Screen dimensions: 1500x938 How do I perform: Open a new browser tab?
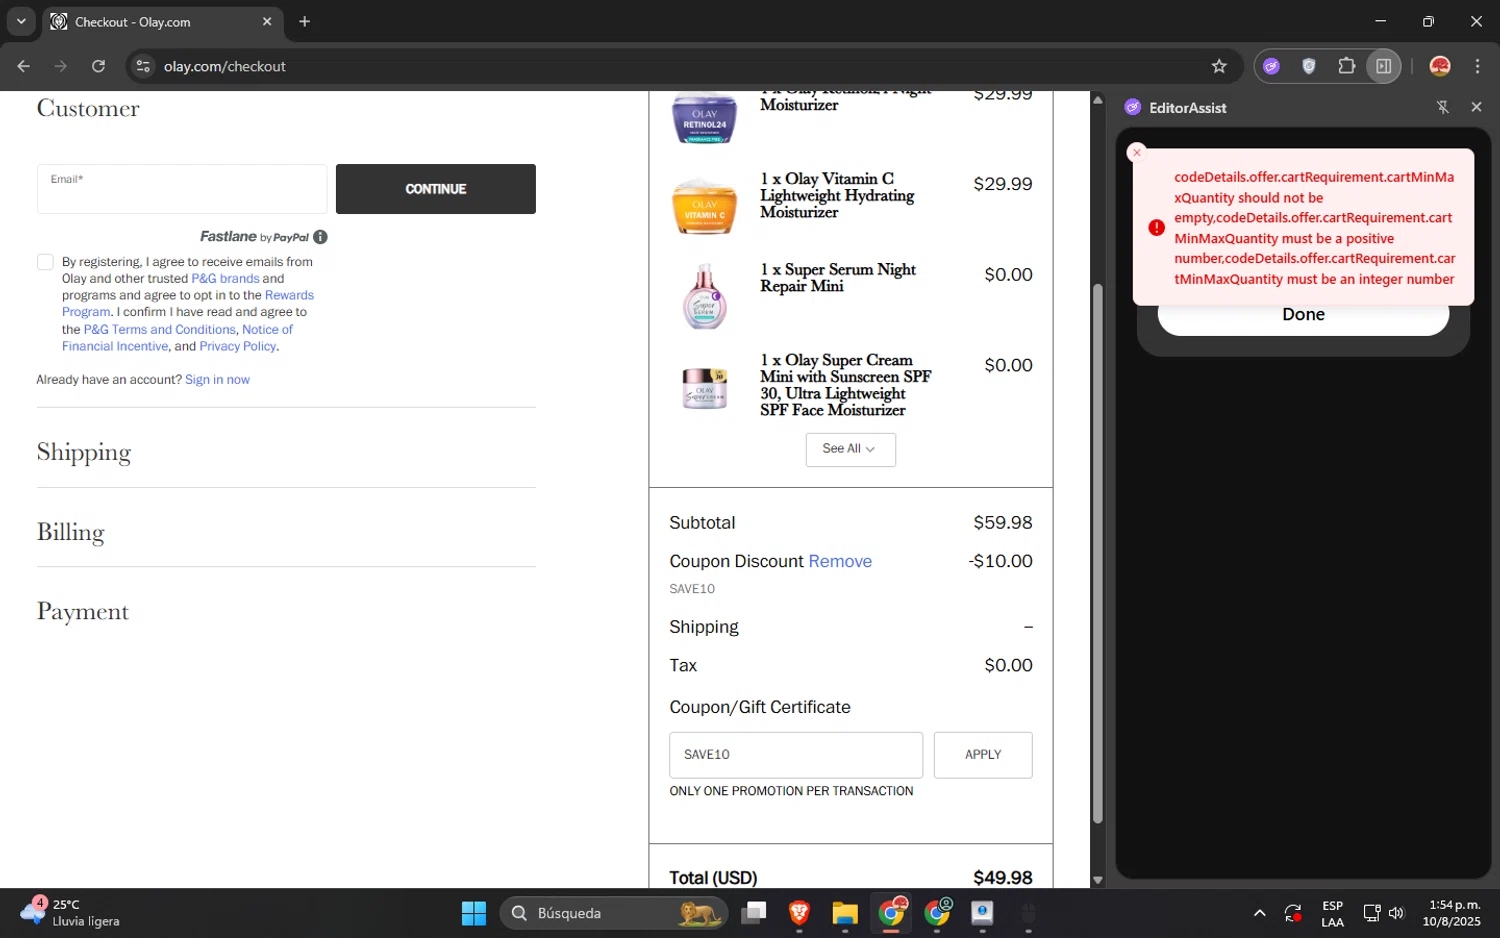point(305,21)
